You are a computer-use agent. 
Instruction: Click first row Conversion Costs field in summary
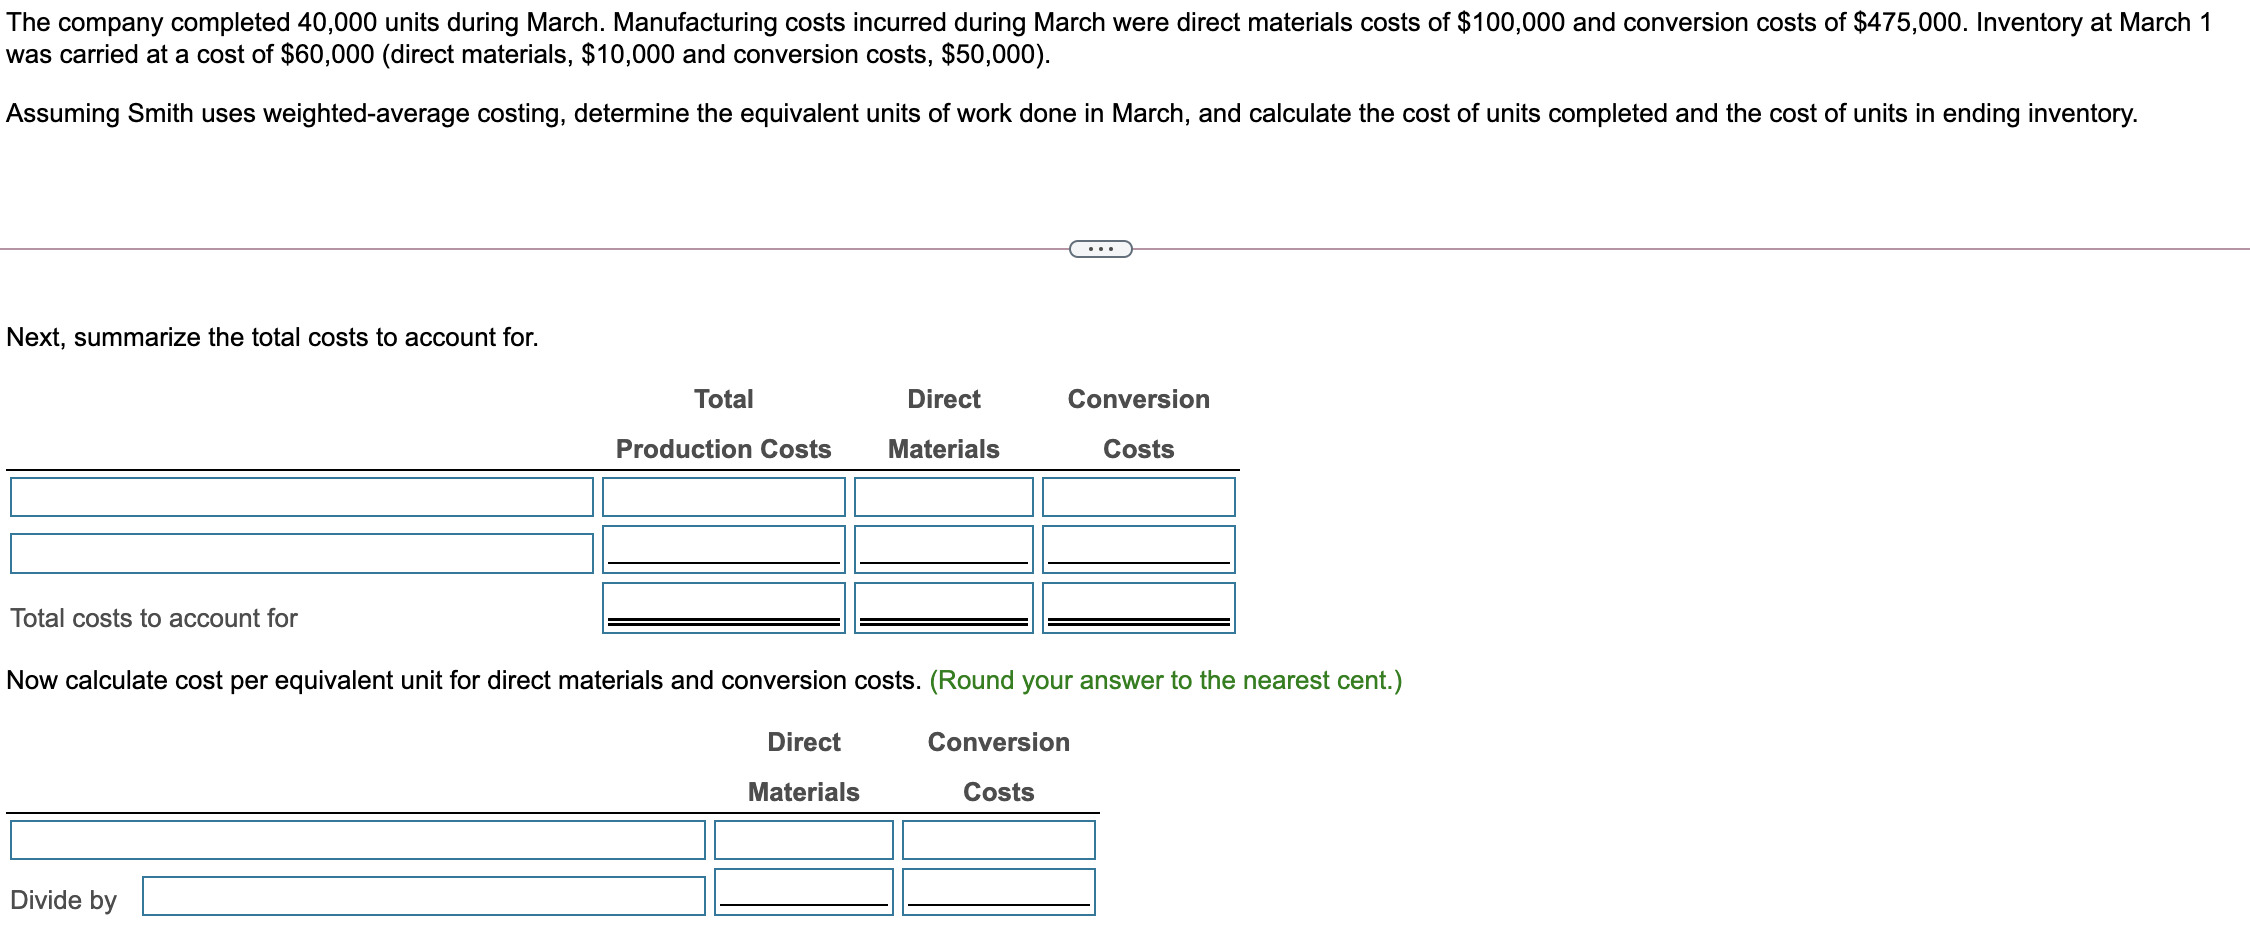pyautogui.click(x=1139, y=497)
